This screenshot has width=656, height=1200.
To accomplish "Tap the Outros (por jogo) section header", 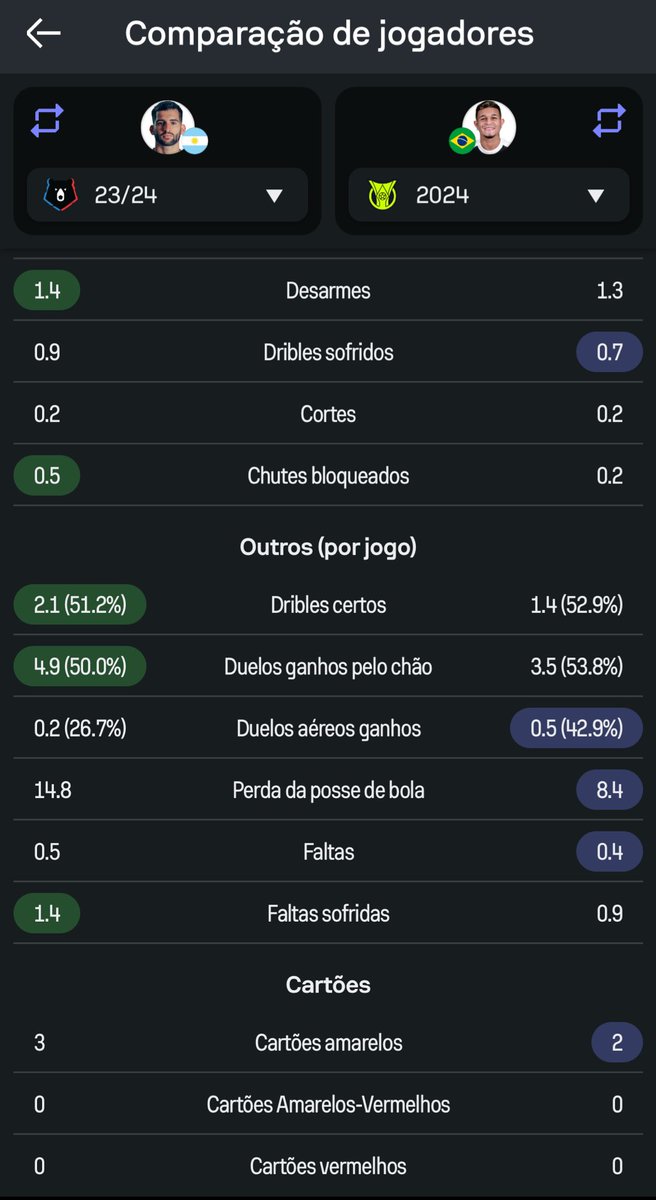I will [328, 547].
